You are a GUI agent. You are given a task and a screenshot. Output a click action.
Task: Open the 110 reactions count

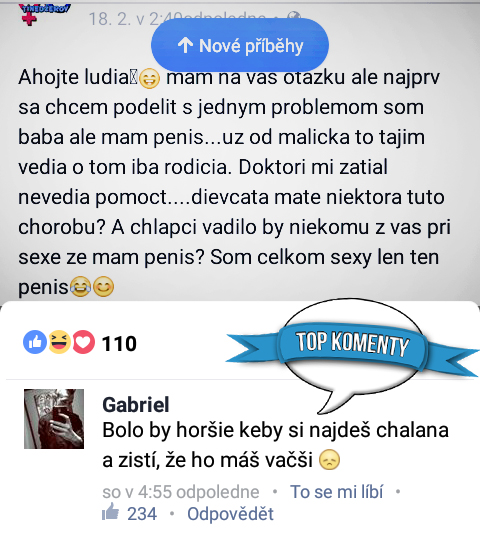(x=119, y=343)
